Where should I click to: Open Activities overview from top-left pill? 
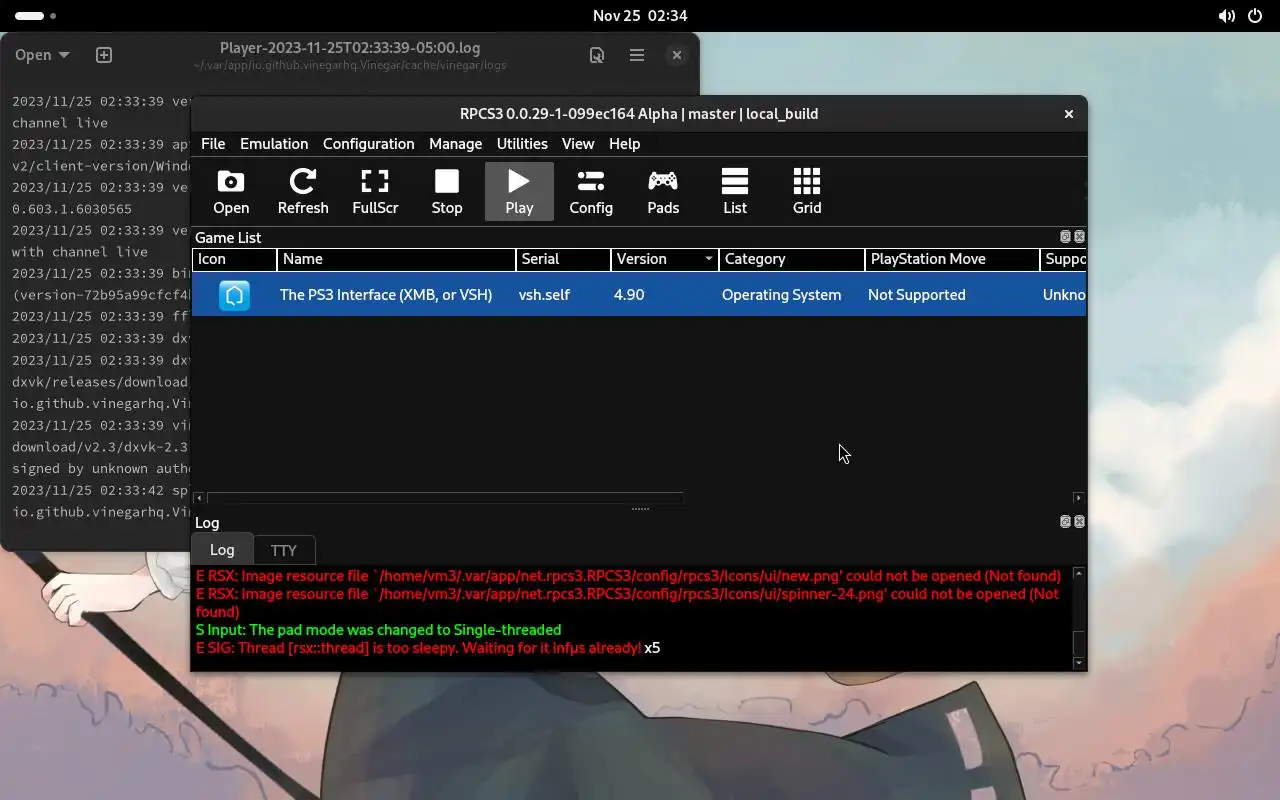(36, 16)
